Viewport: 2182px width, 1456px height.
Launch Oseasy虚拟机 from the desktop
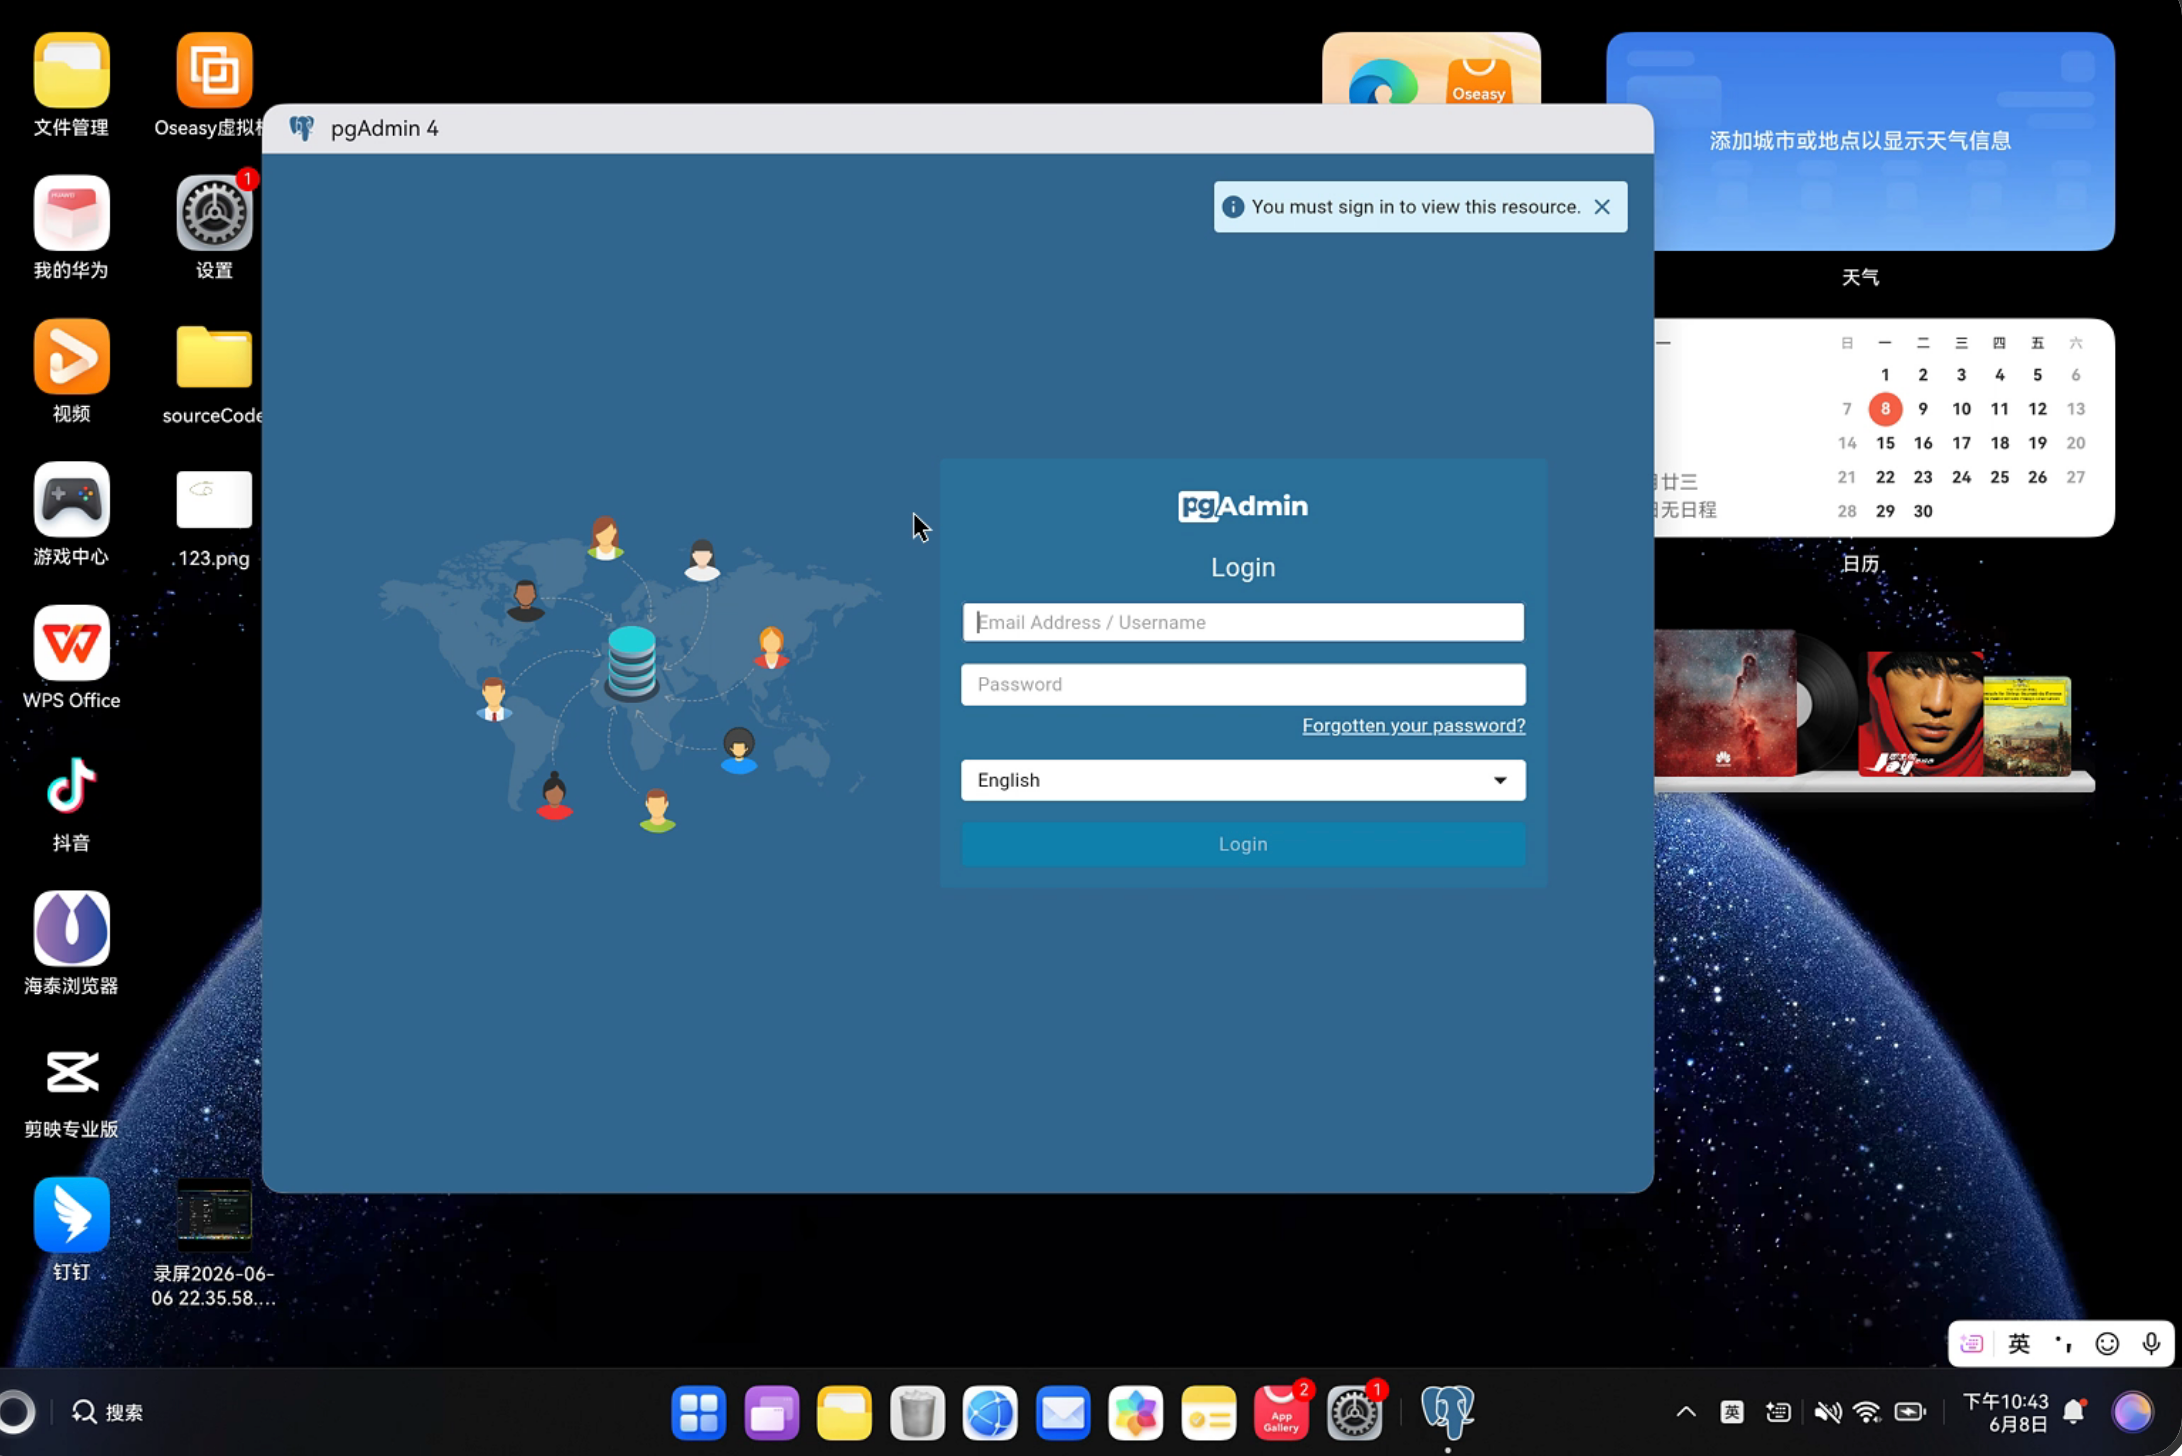(x=214, y=70)
